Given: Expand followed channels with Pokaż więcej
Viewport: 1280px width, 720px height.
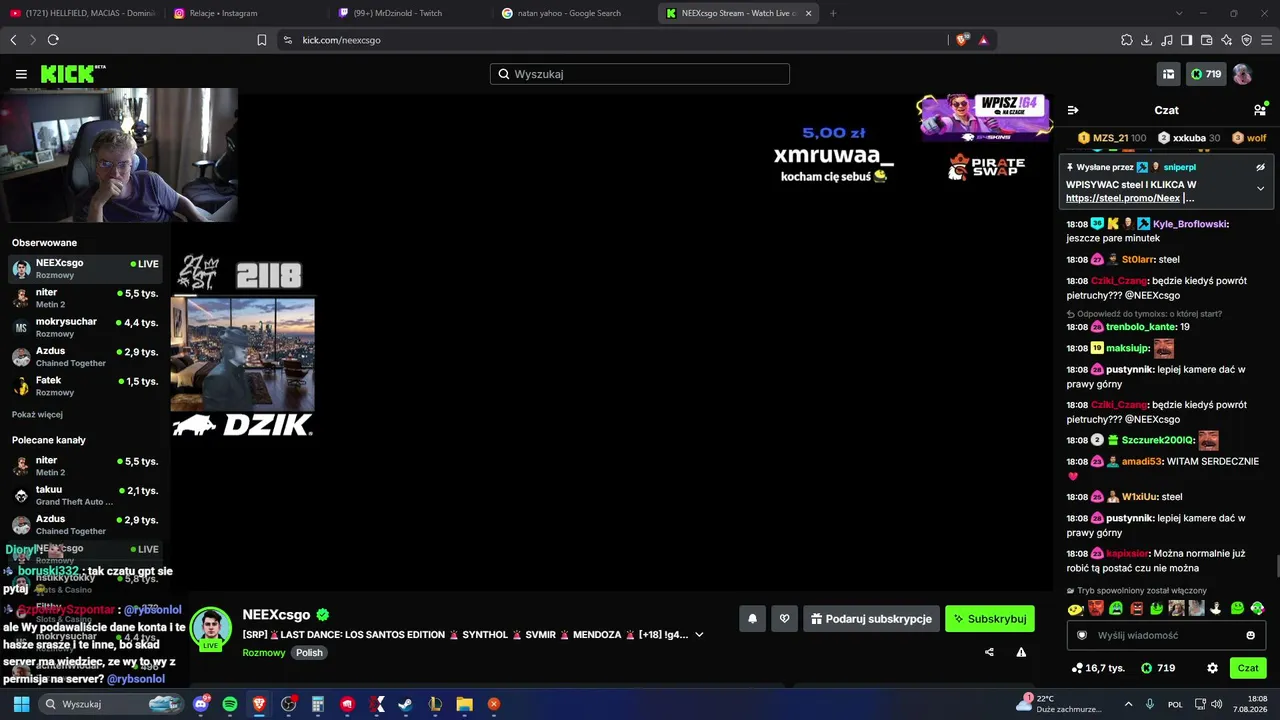Looking at the screenshot, I should point(37,414).
